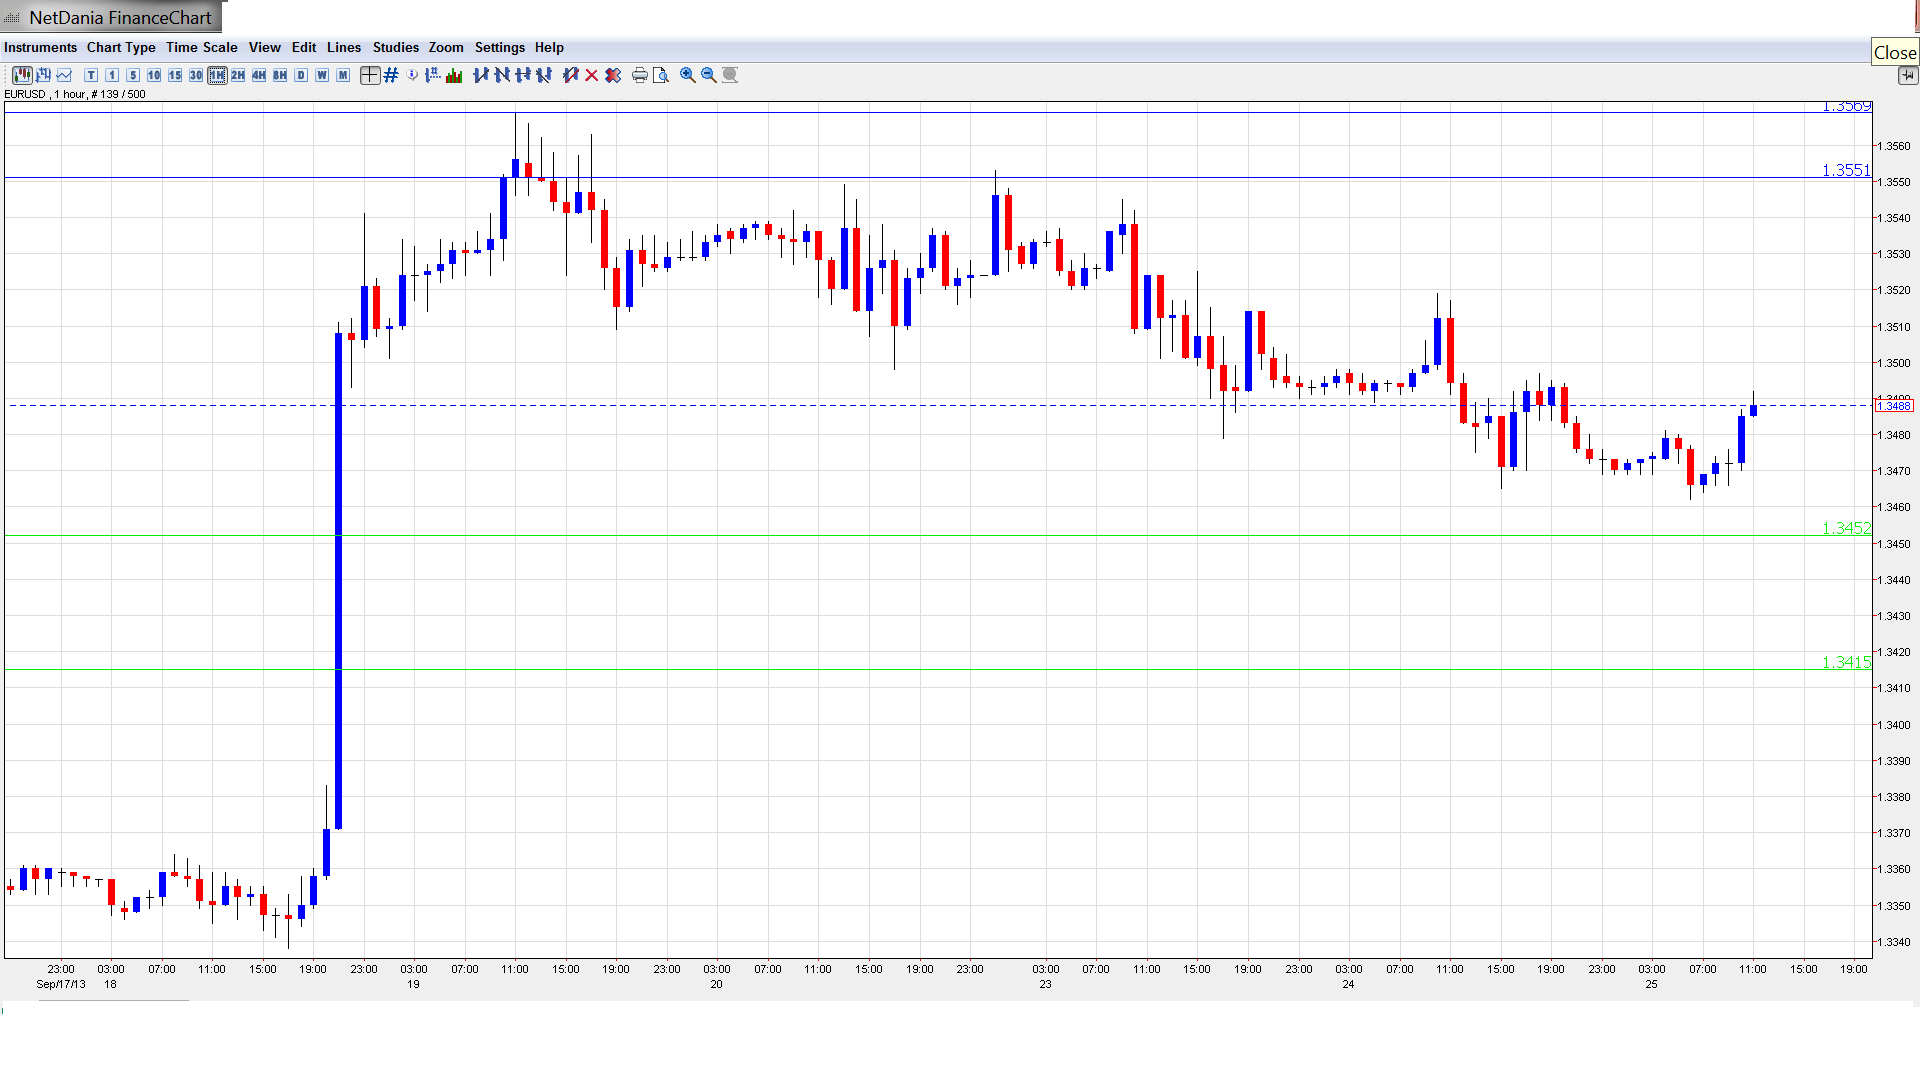Image resolution: width=1920 pixels, height=1080 pixels.
Task: Open the Time Scale menu
Action: [201, 47]
